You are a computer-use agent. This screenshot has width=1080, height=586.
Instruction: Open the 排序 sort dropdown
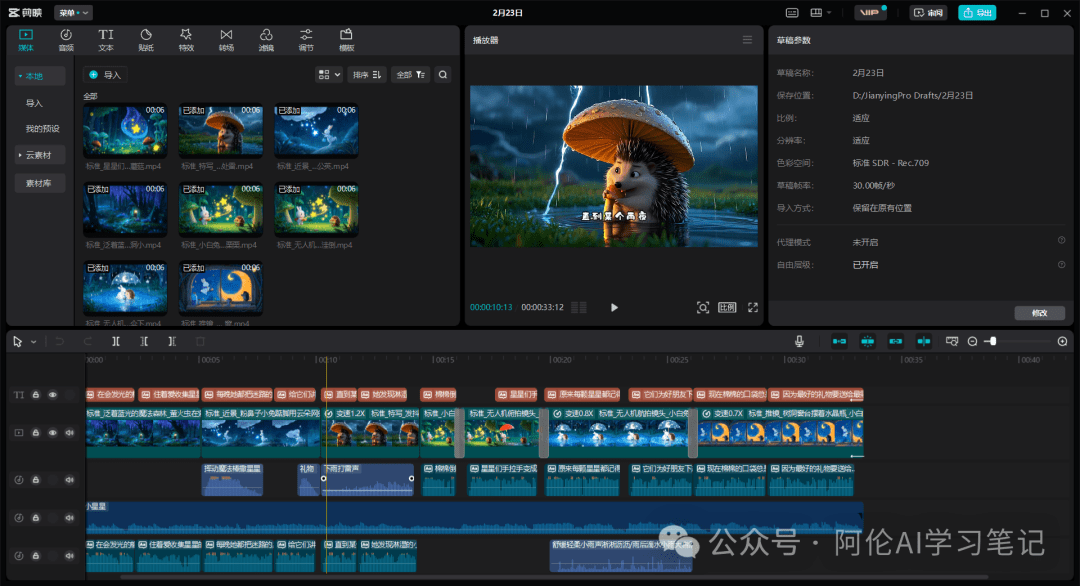pos(367,74)
